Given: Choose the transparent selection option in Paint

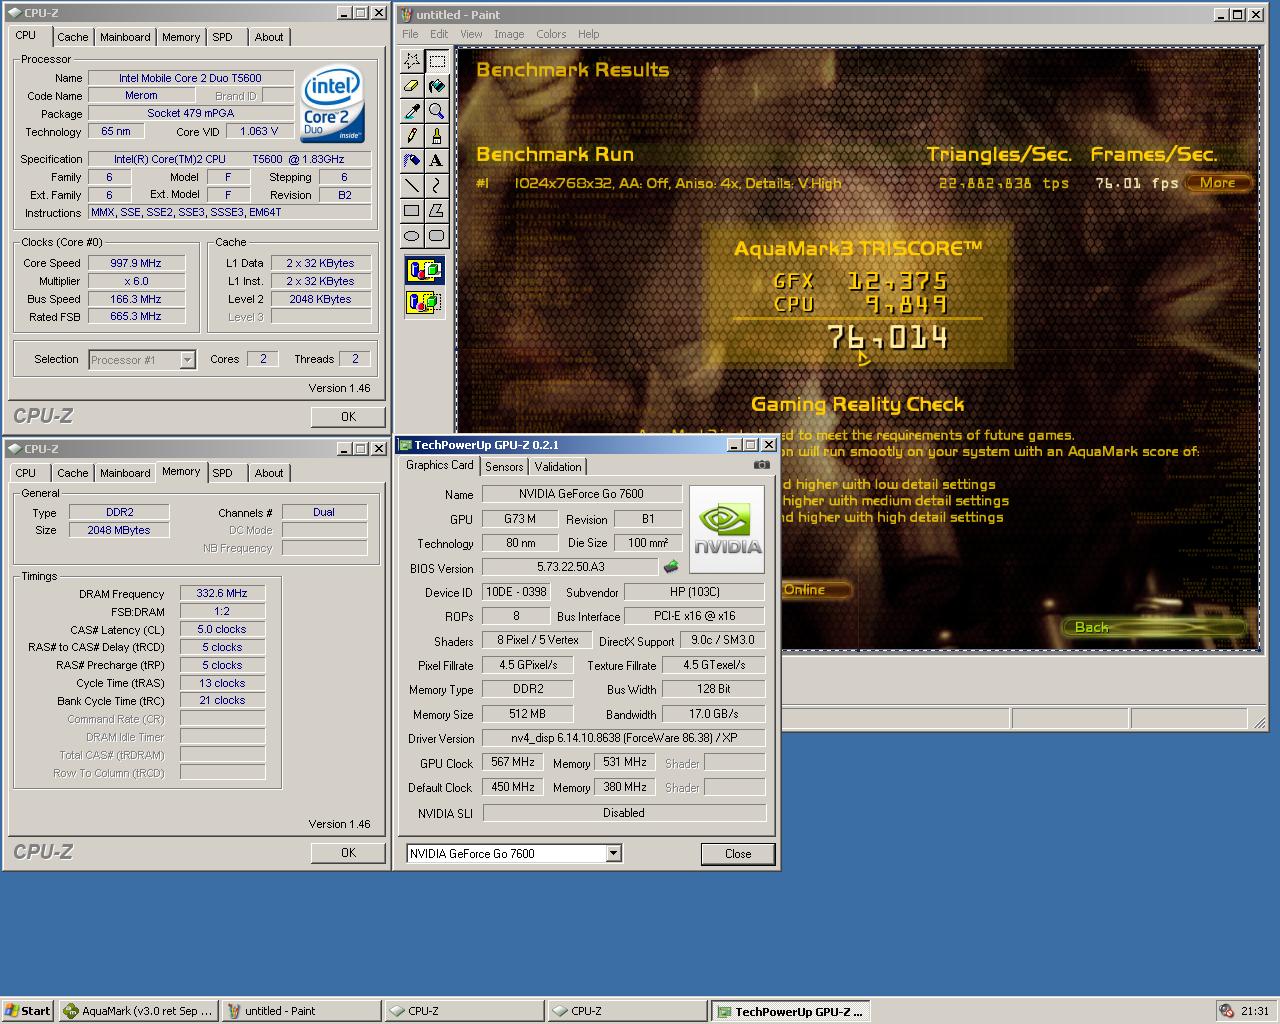Looking at the screenshot, I should pyautogui.click(x=424, y=301).
